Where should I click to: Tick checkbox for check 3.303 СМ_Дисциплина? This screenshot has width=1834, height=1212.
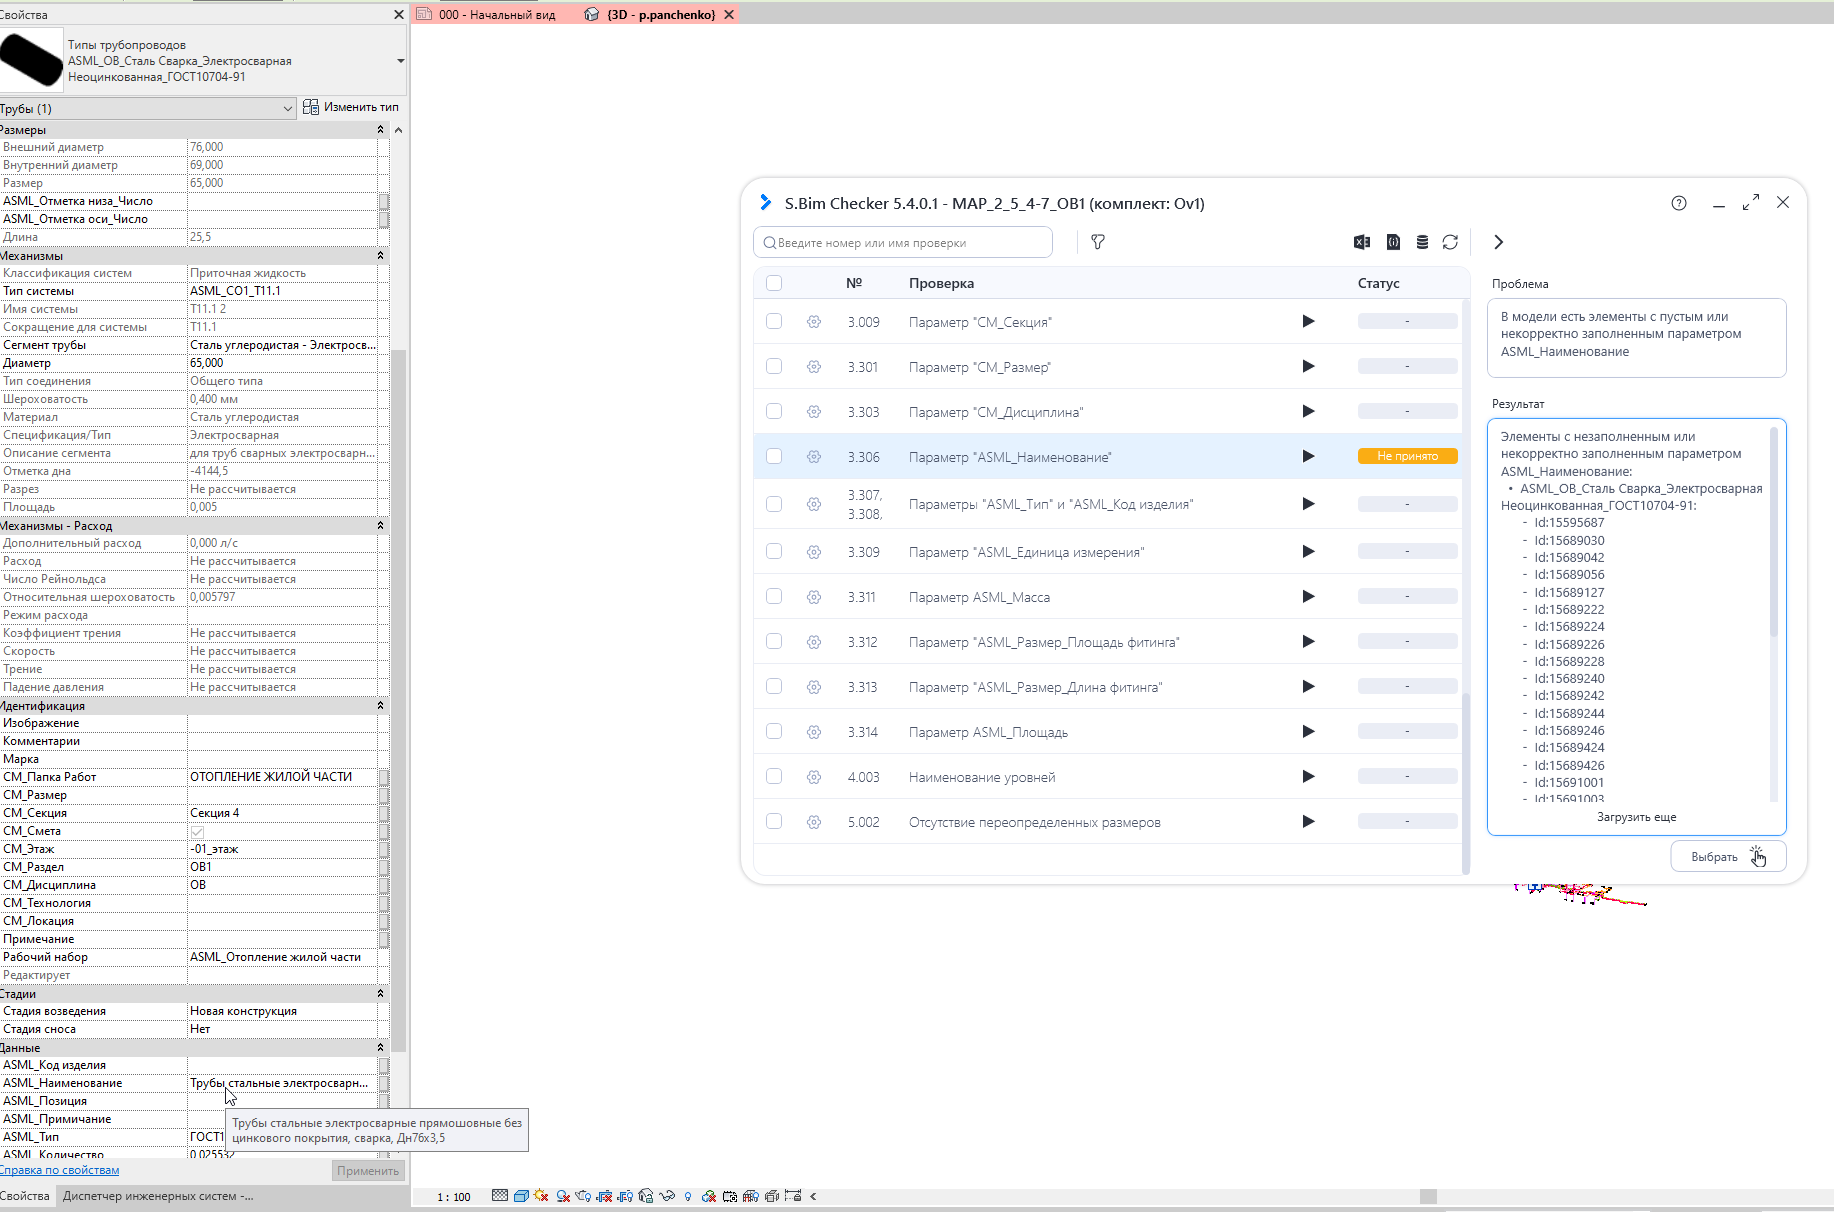[x=774, y=411]
